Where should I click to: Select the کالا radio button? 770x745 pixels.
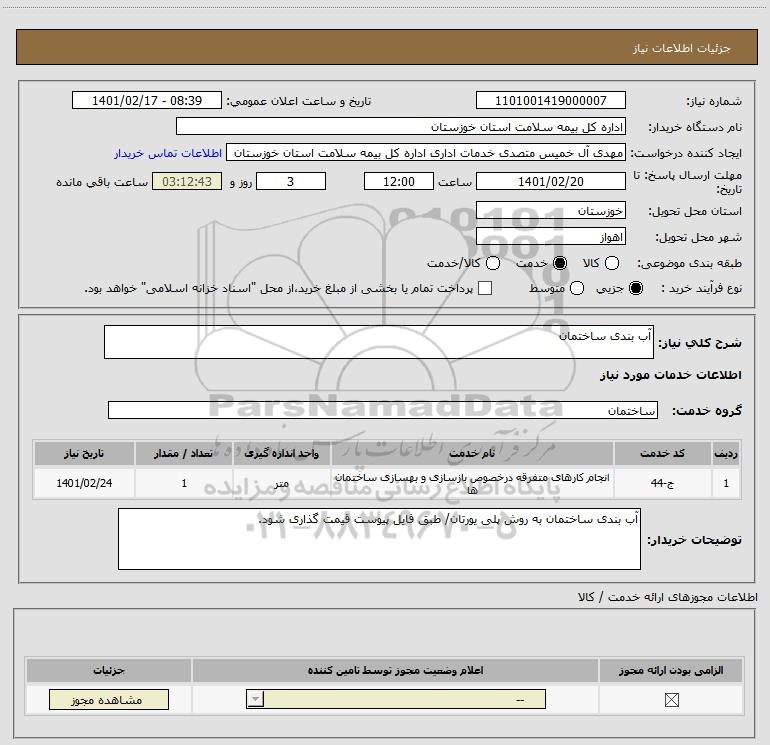click(x=612, y=263)
